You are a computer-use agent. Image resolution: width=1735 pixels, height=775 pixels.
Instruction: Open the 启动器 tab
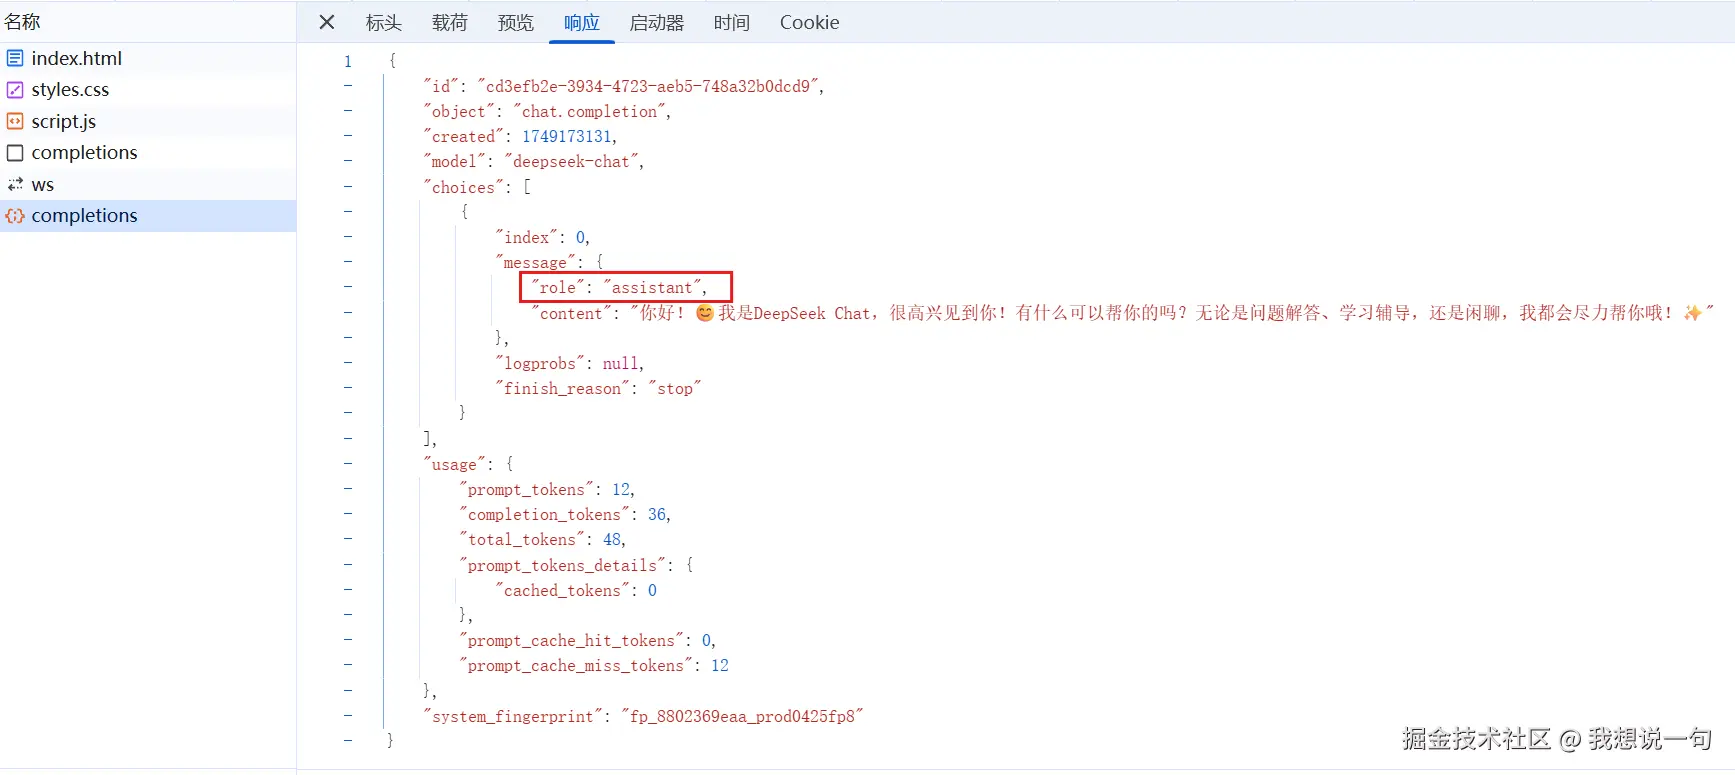tap(657, 22)
